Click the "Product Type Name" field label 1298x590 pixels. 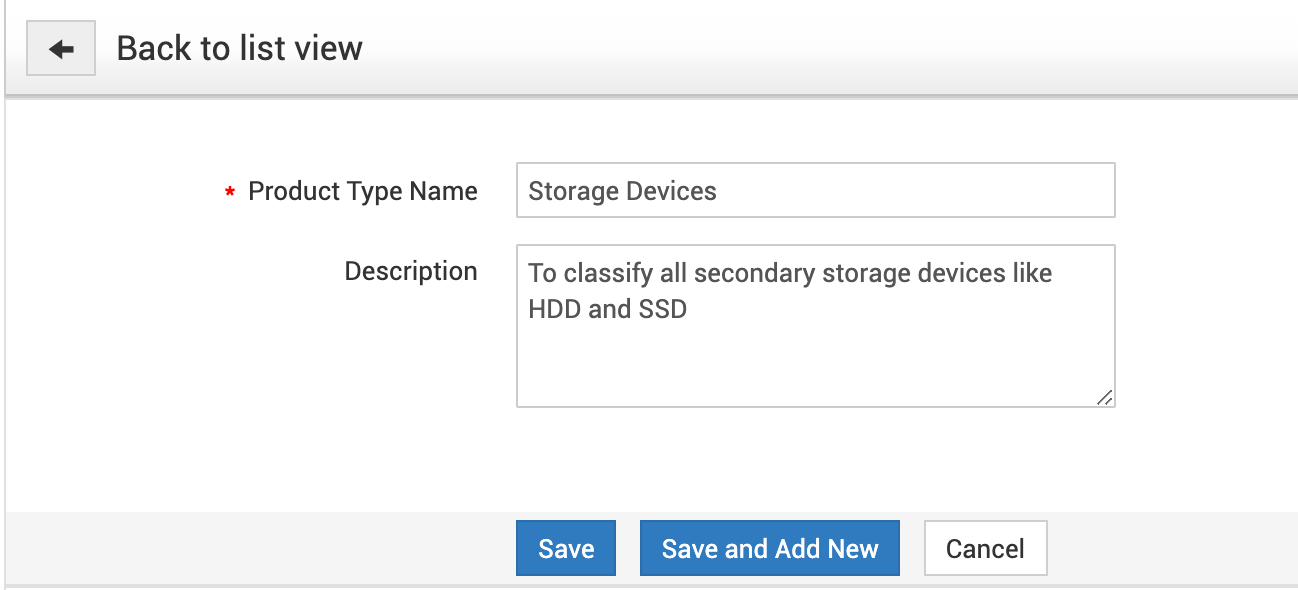pyautogui.click(x=362, y=191)
